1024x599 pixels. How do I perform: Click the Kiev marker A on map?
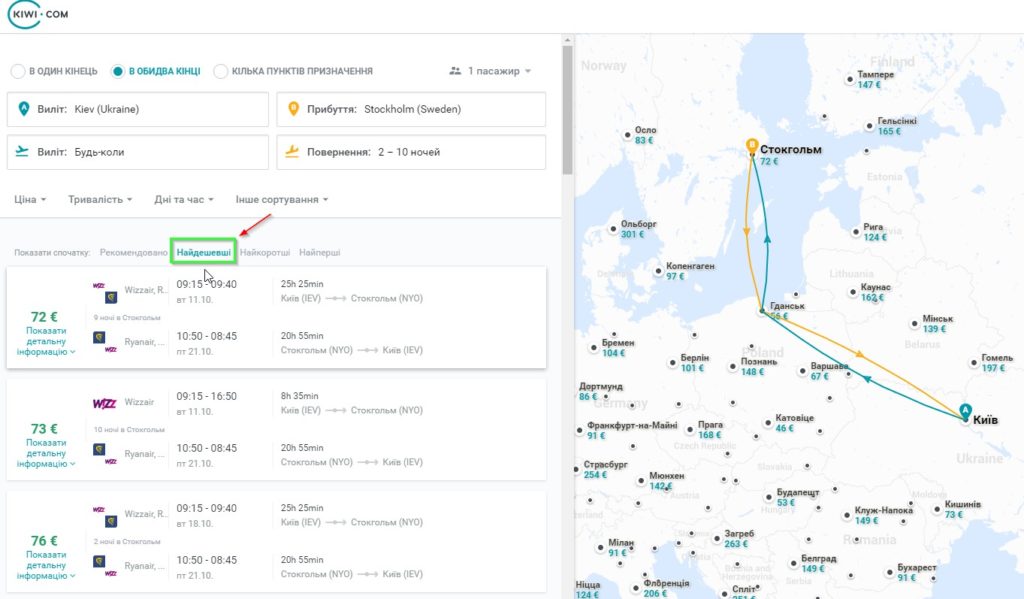(965, 412)
